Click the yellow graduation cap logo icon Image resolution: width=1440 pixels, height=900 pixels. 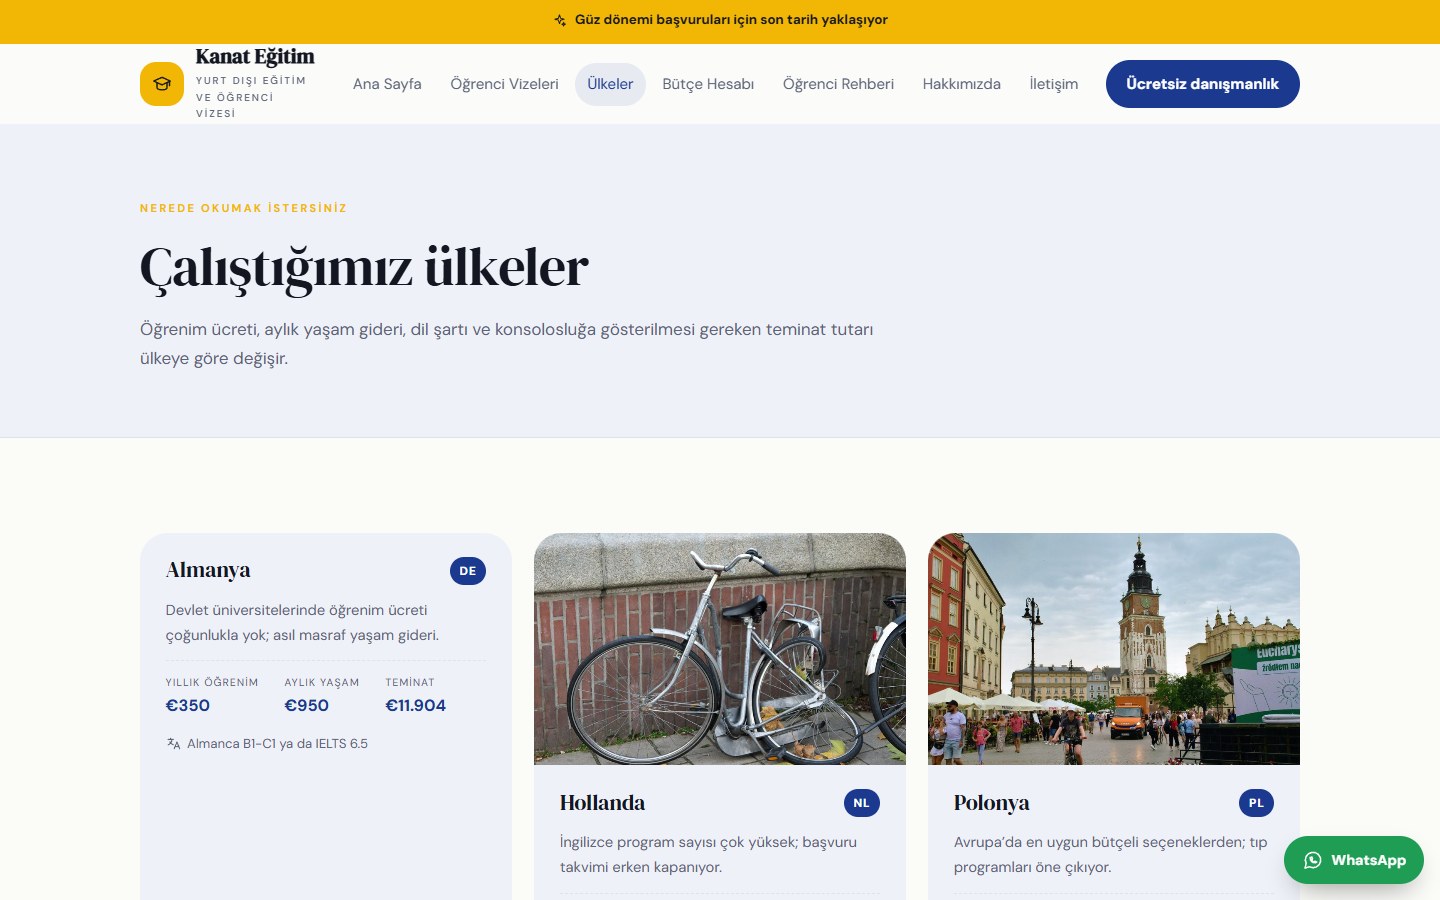[x=162, y=84]
